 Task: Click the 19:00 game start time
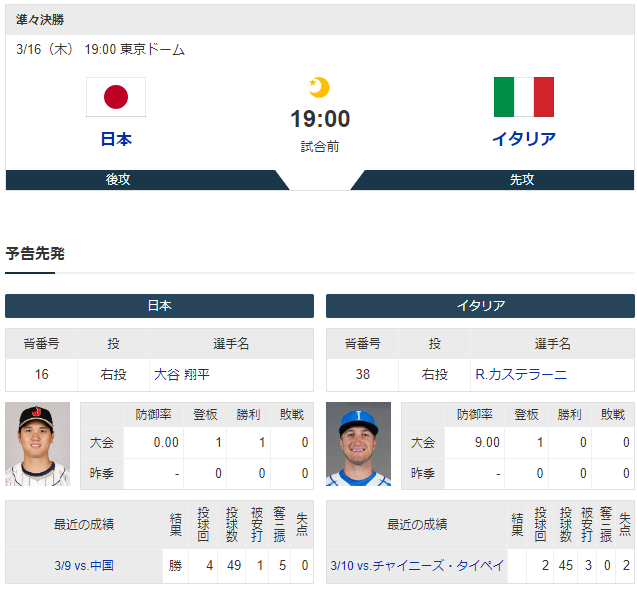click(320, 119)
